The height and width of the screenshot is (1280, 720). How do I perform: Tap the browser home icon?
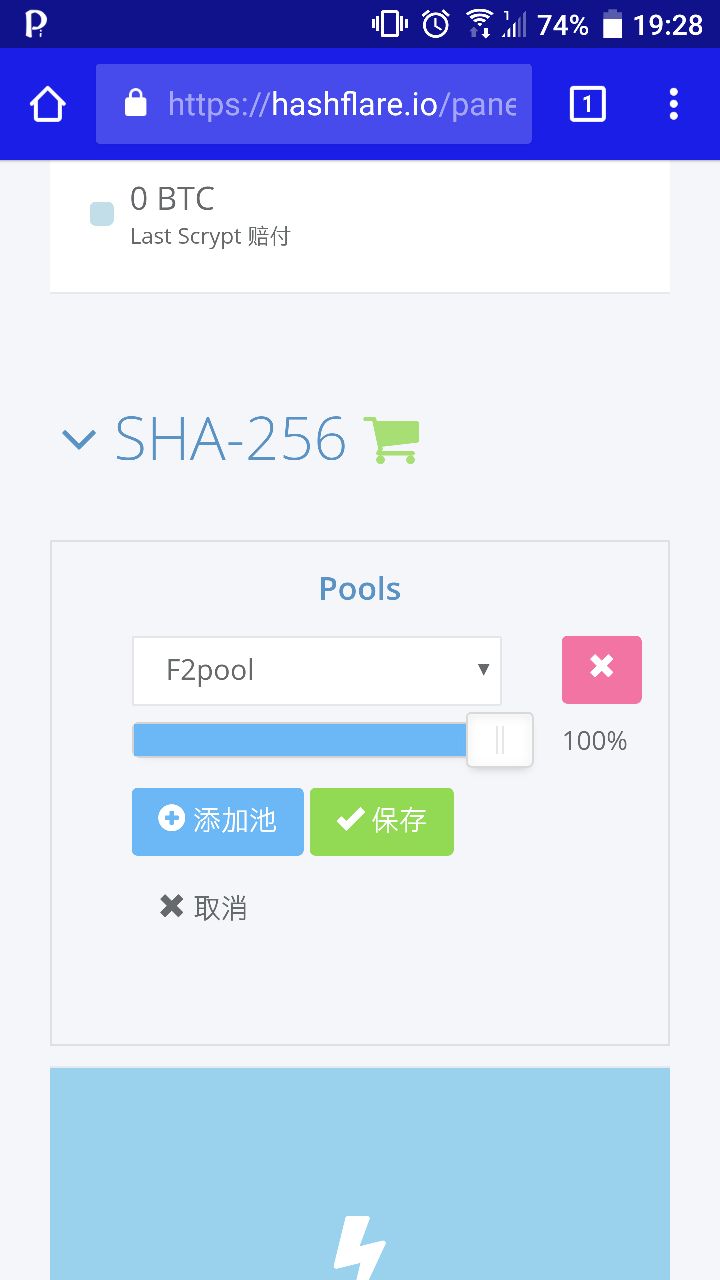coord(48,104)
